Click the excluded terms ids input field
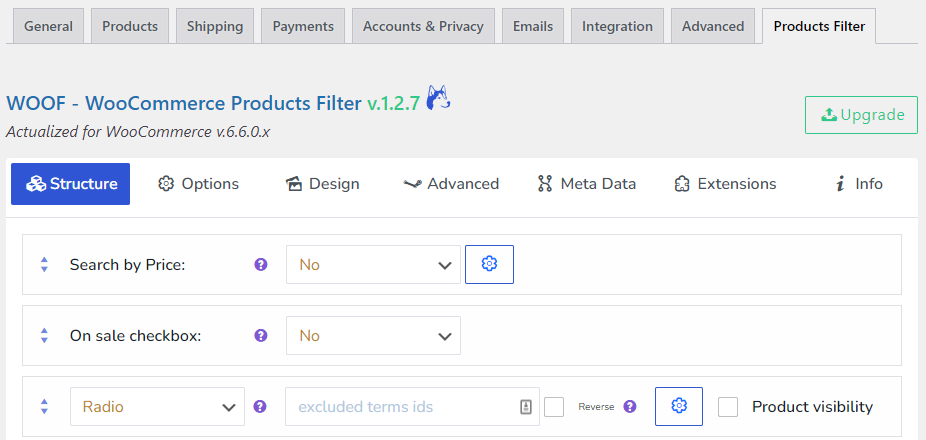This screenshot has height=440, width=926. click(x=412, y=406)
